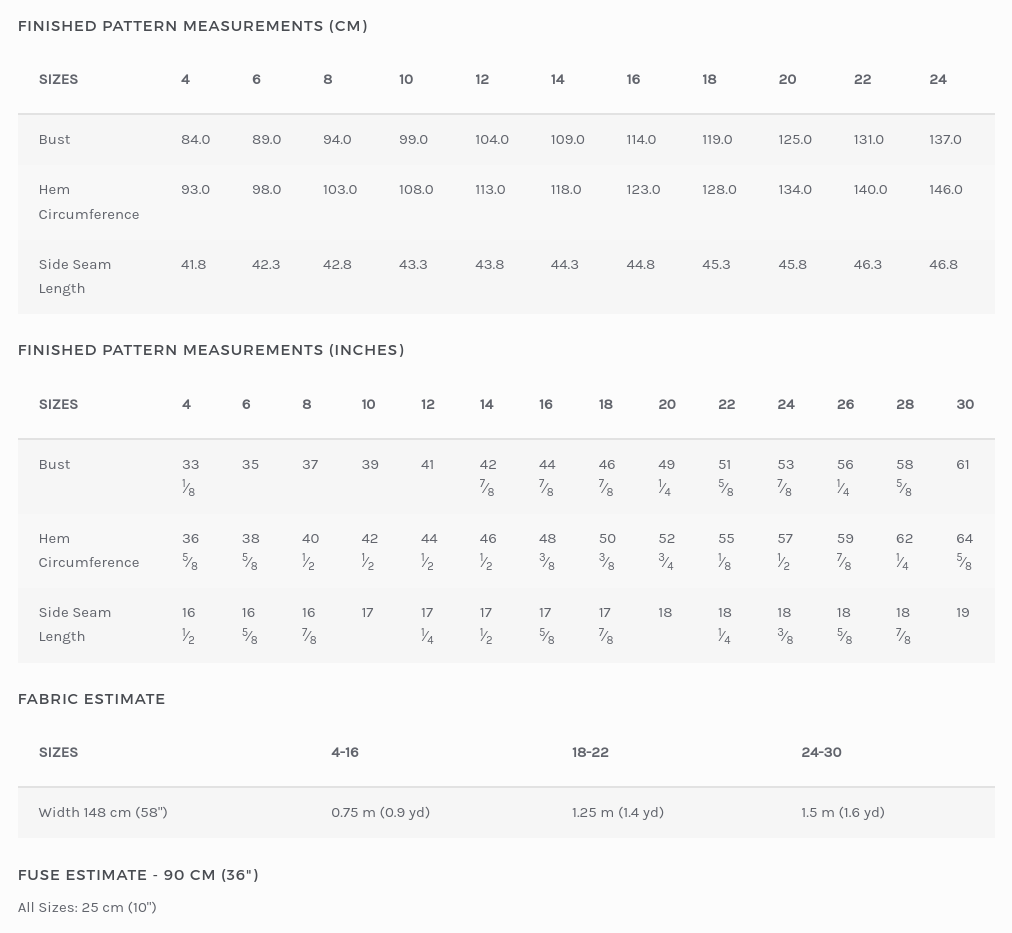Click the 'Width 148 cm (58")' row label
The height and width of the screenshot is (933, 1012).
(x=103, y=812)
